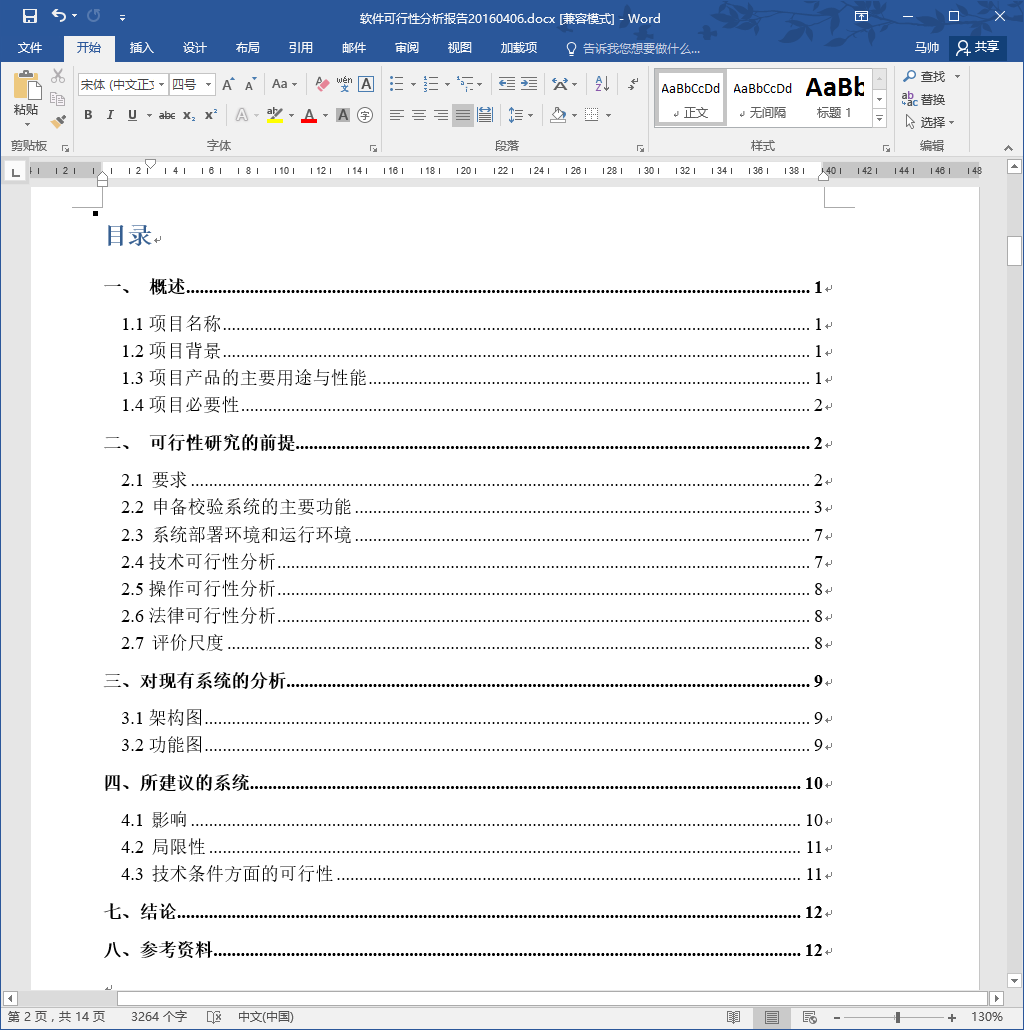This screenshot has height=1030, width=1024.
Task: Open the borders dropdown
Action: (x=609, y=116)
